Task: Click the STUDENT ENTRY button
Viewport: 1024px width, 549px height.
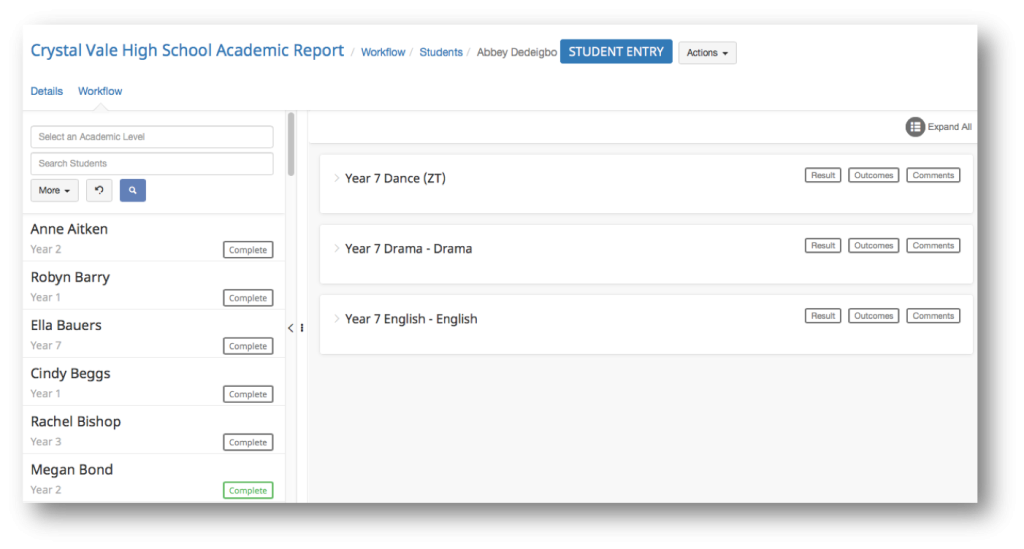Action: pyautogui.click(x=616, y=52)
